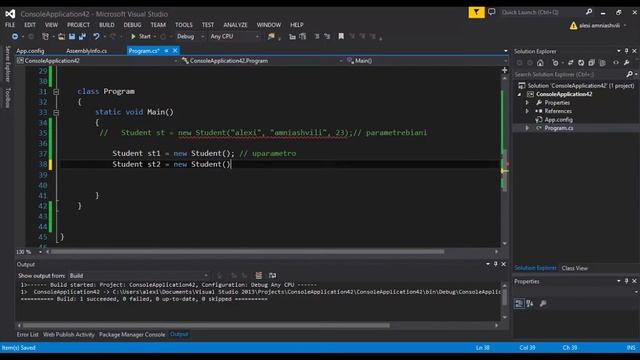The image size is (640, 360).
Task: Collapse the class Program code region
Action: click(56, 92)
